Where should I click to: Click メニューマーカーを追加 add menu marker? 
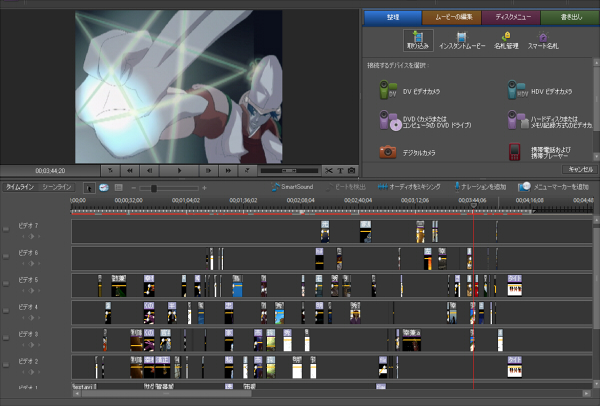point(553,187)
